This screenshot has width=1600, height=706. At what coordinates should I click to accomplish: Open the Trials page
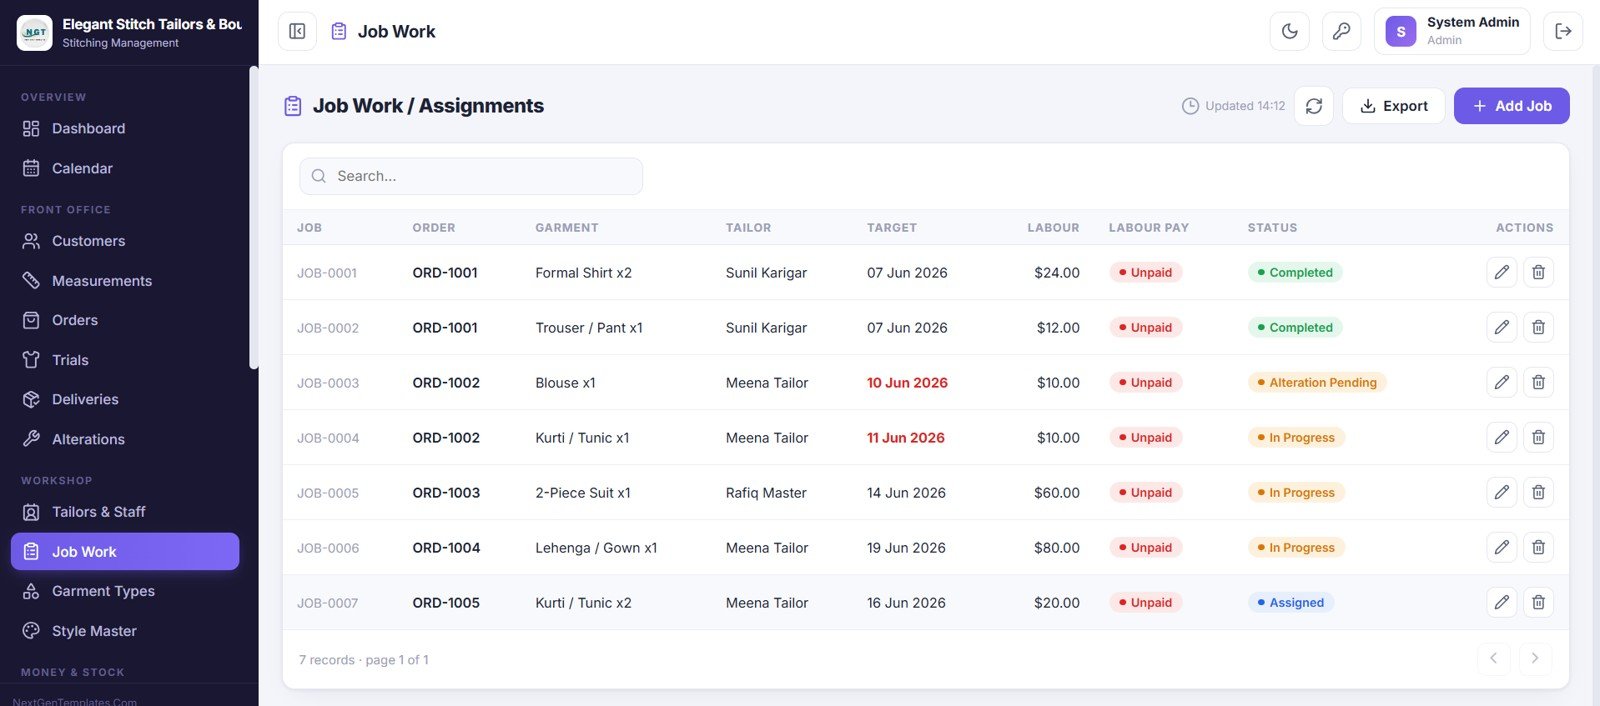(x=125, y=360)
